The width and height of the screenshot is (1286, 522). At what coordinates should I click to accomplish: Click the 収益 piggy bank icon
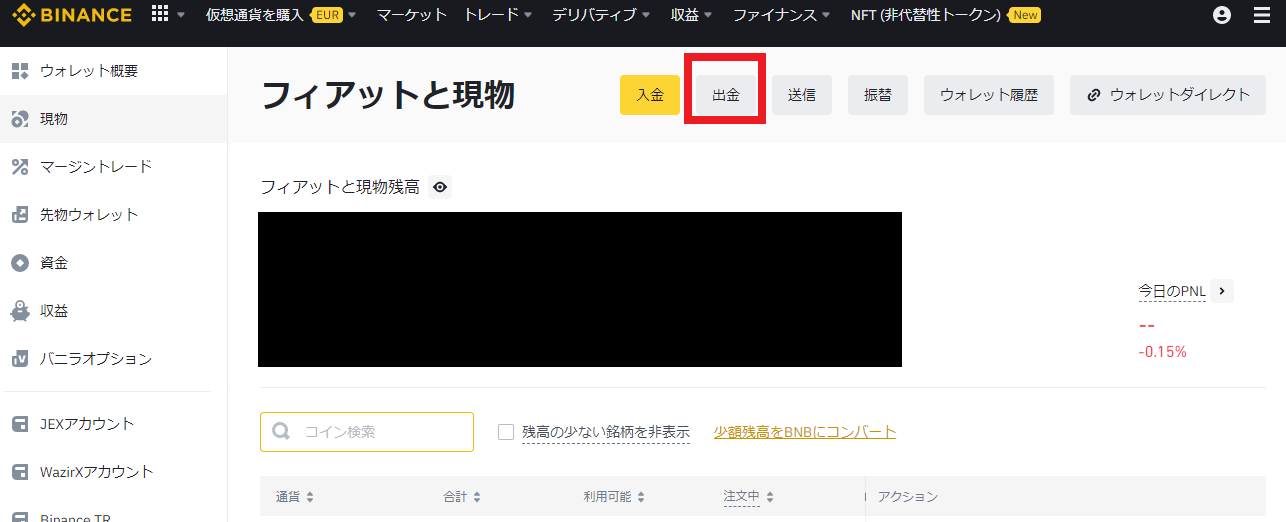[x=19, y=311]
